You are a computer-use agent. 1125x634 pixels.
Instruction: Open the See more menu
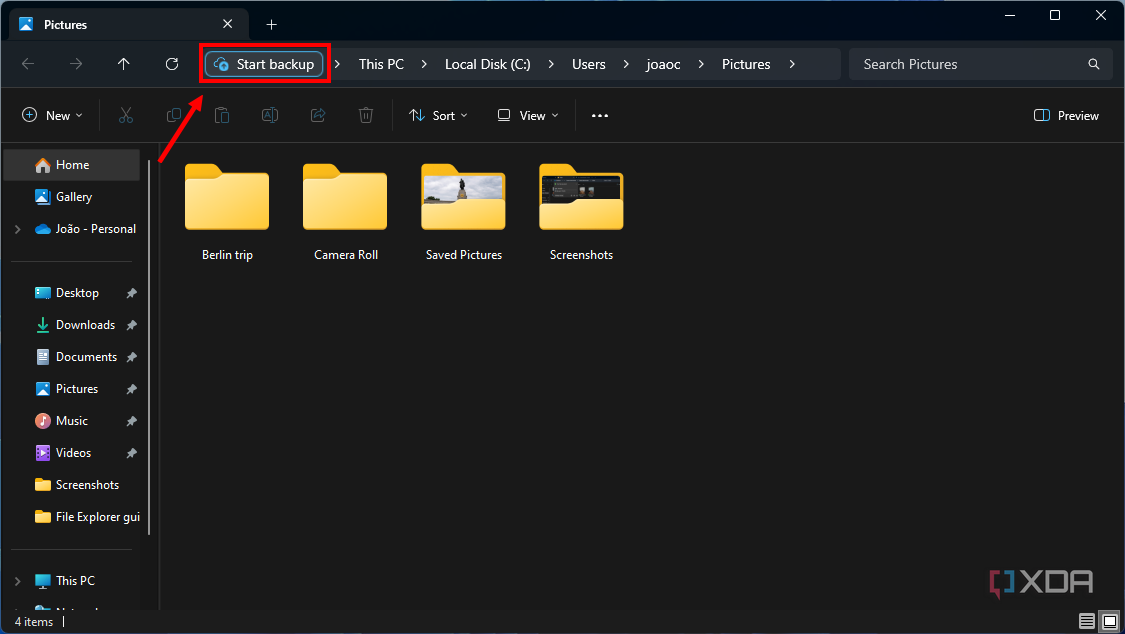599,115
